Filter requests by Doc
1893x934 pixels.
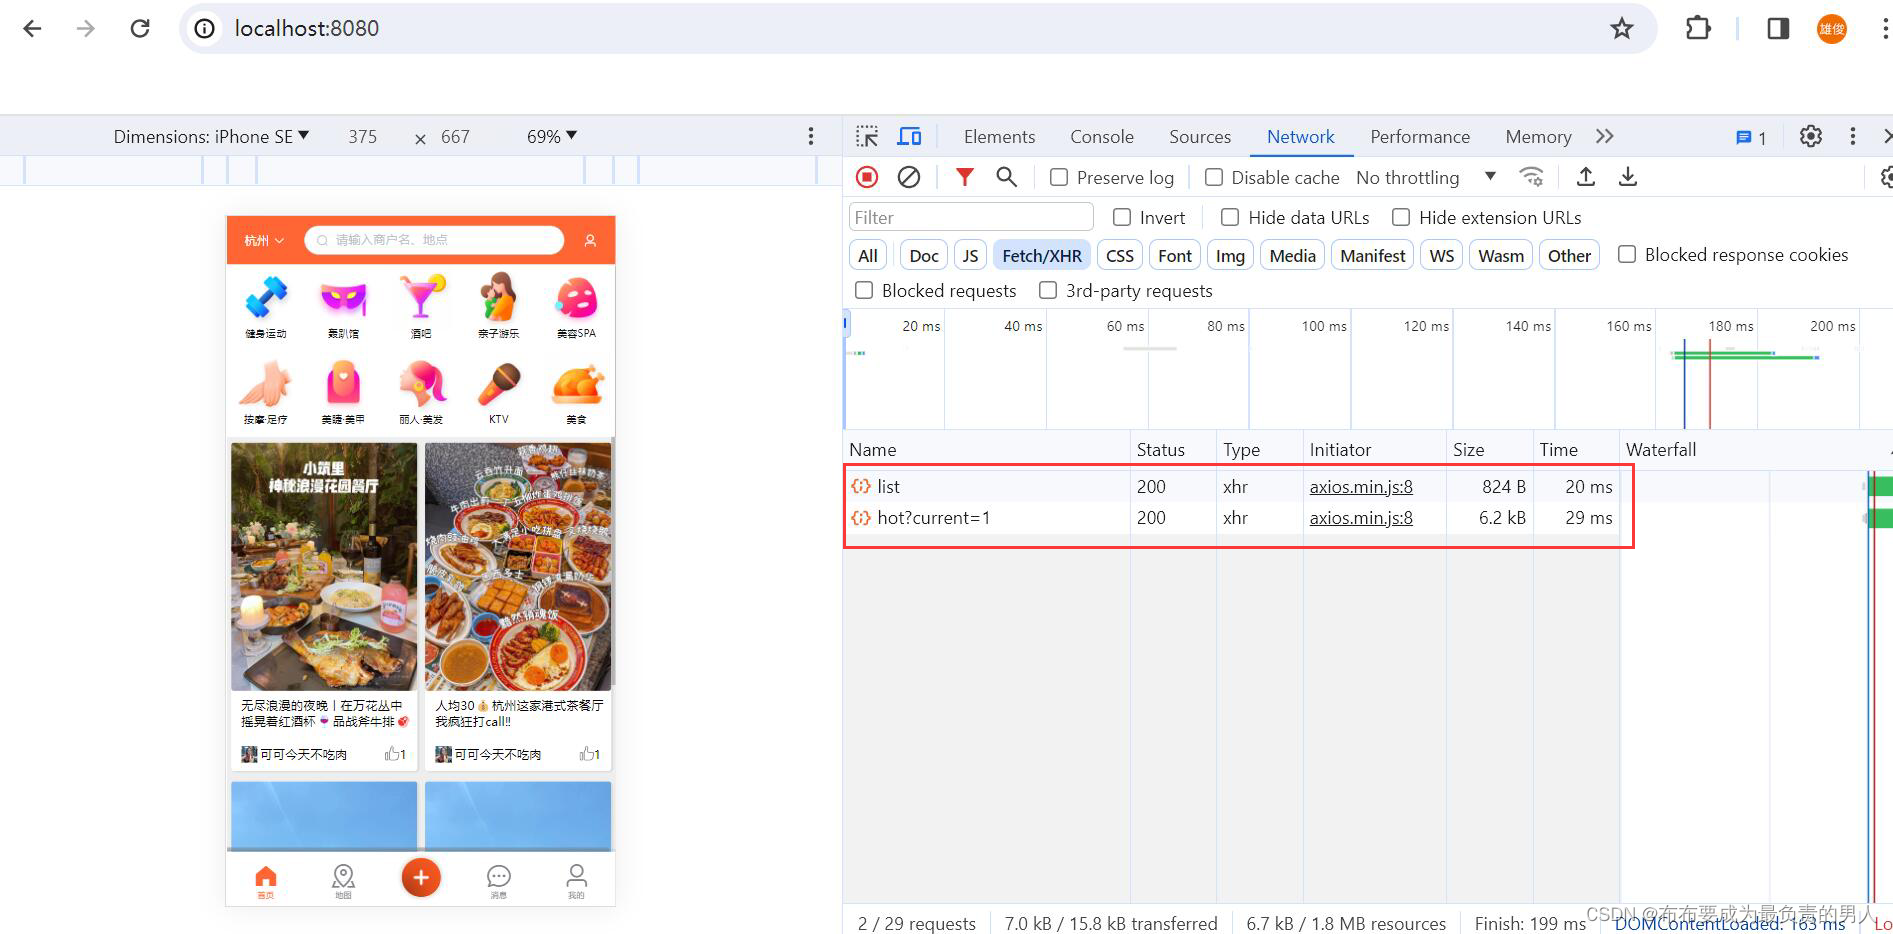[x=924, y=255]
